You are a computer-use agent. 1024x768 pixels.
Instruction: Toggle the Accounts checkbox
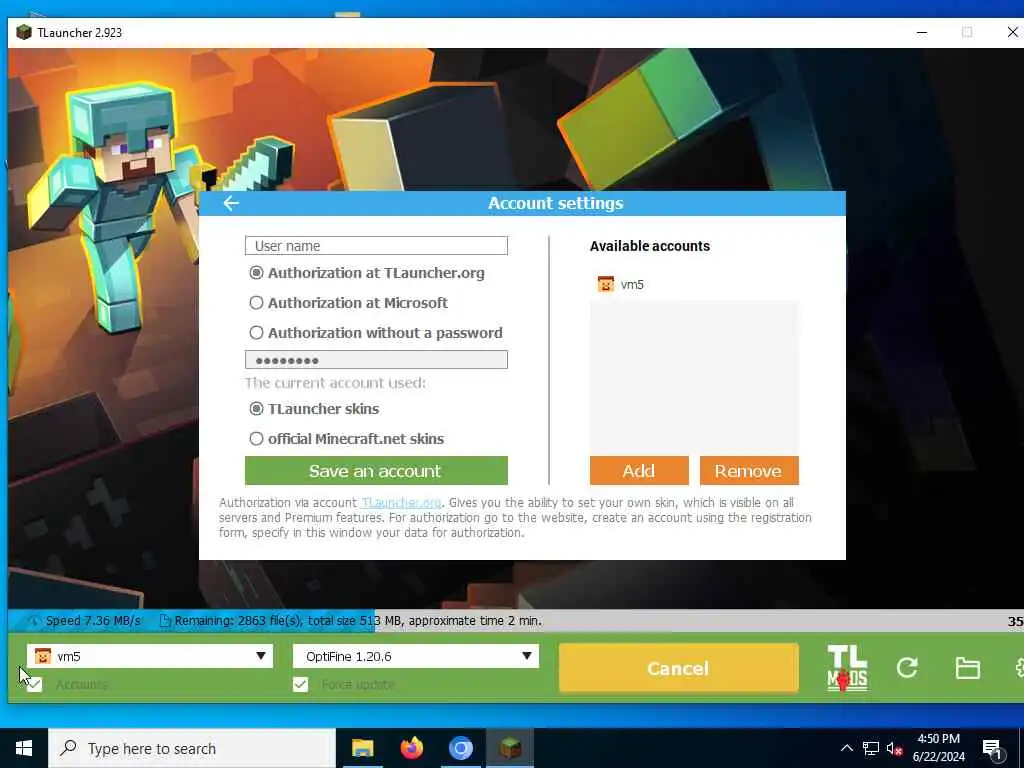tap(34, 684)
